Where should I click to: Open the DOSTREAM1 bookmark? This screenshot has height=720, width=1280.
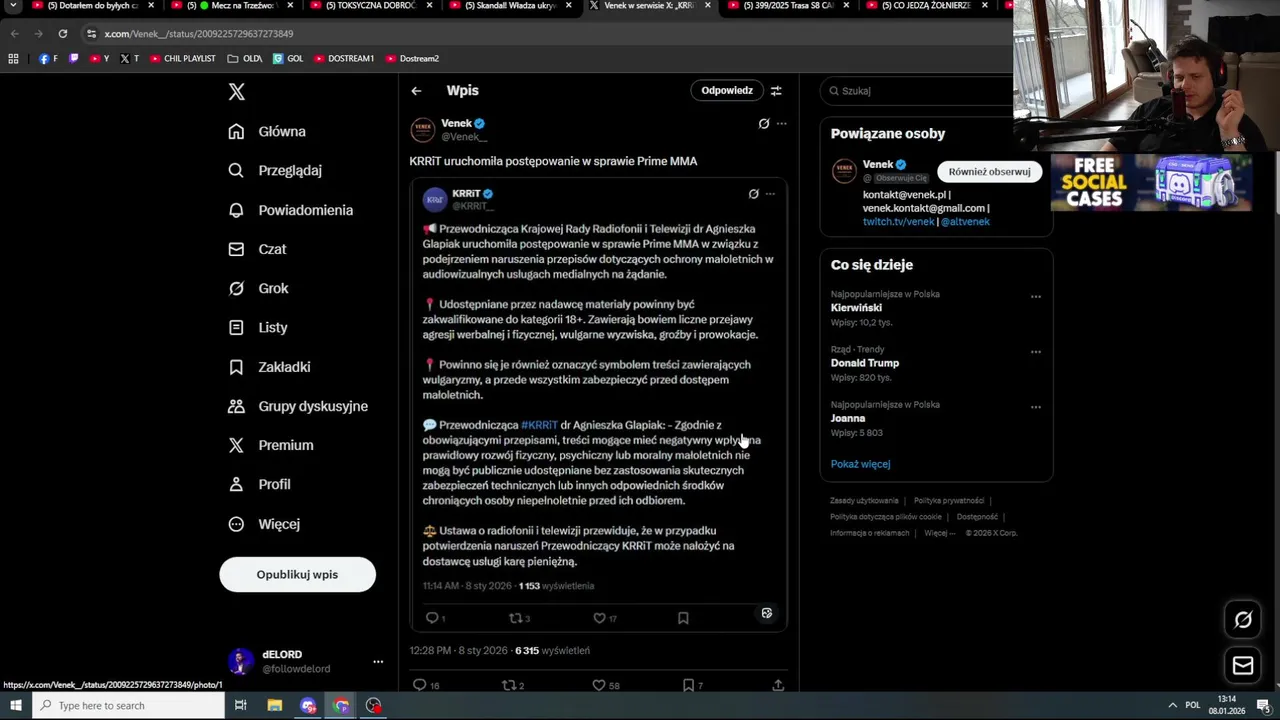(344, 59)
